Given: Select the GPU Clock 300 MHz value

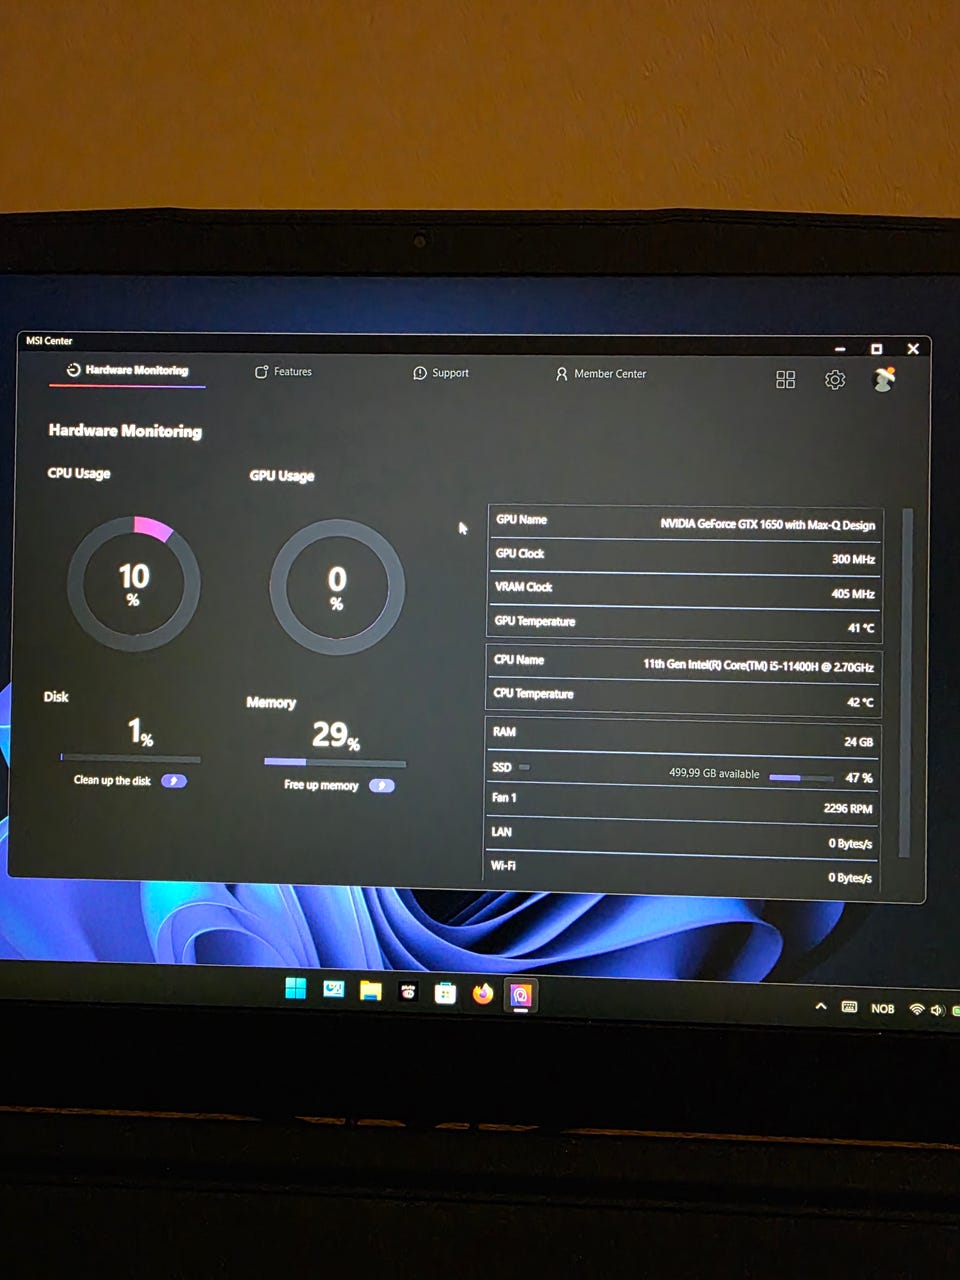Looking at the screenshot, I should [853, 560].
